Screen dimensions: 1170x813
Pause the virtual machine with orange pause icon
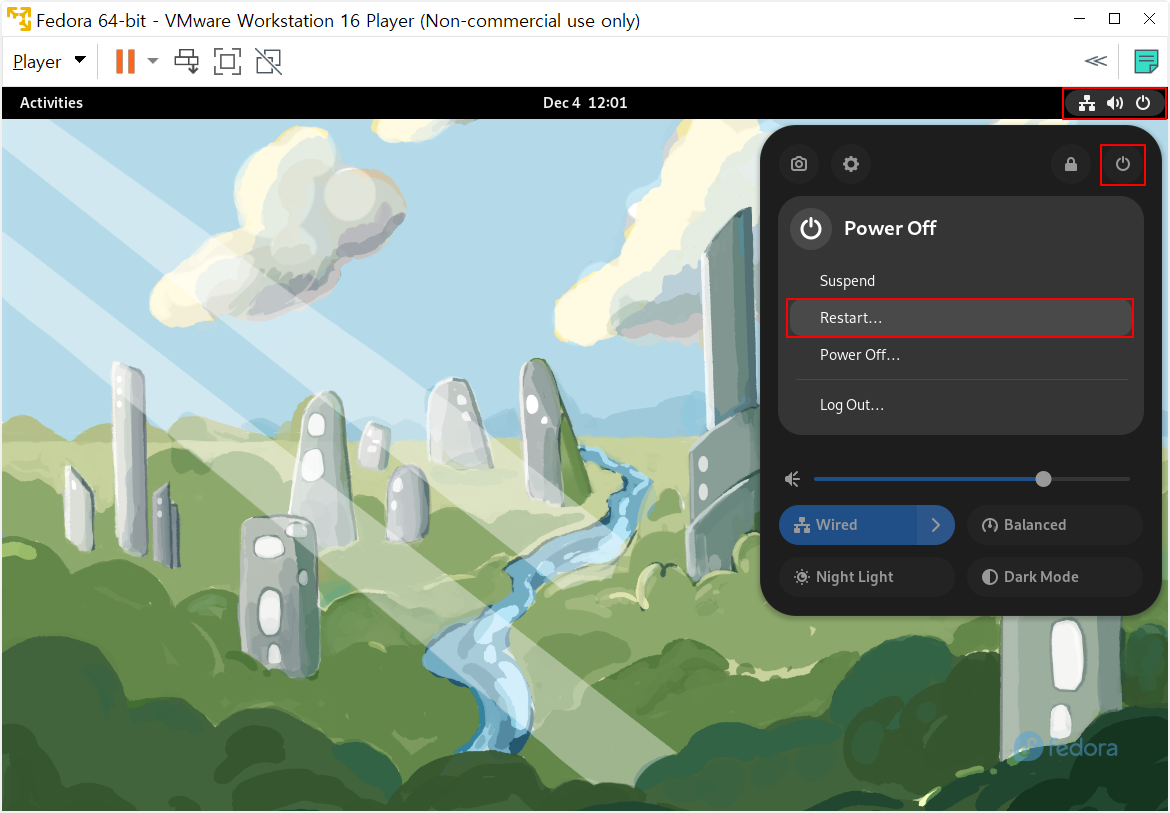pyautogui.click(x=125, y=61)
